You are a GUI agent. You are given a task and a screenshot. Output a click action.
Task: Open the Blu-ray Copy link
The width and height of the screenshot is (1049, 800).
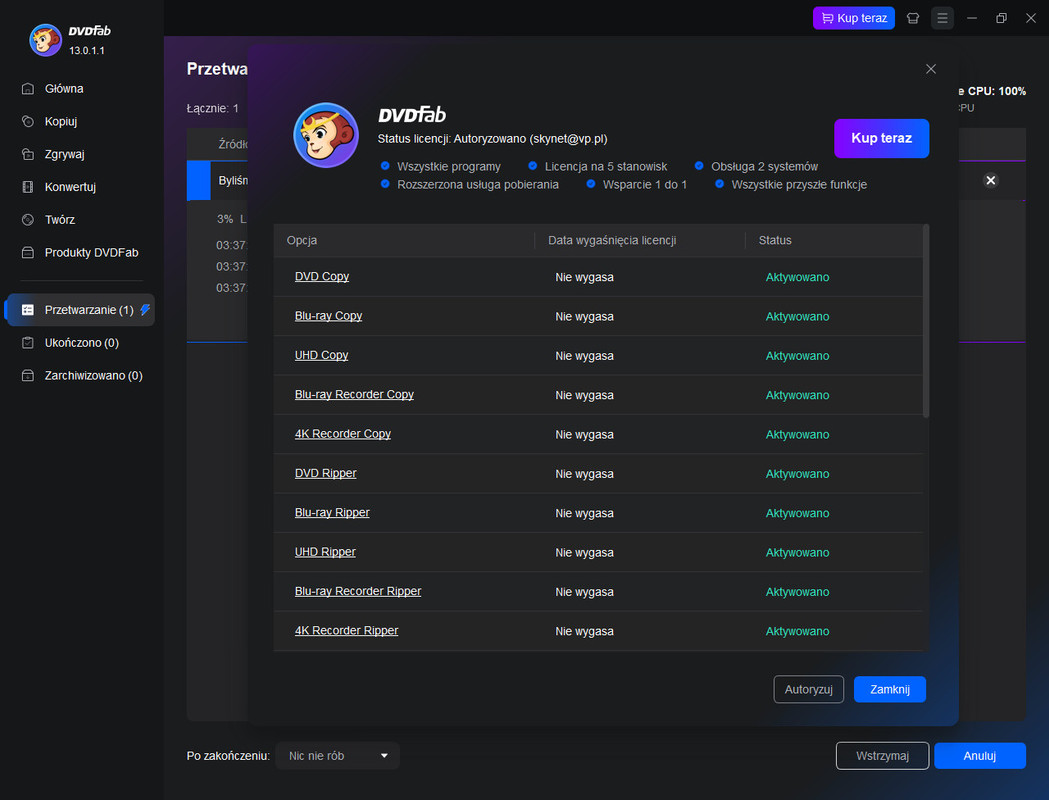pyautogui.click(x=328, y=316)
